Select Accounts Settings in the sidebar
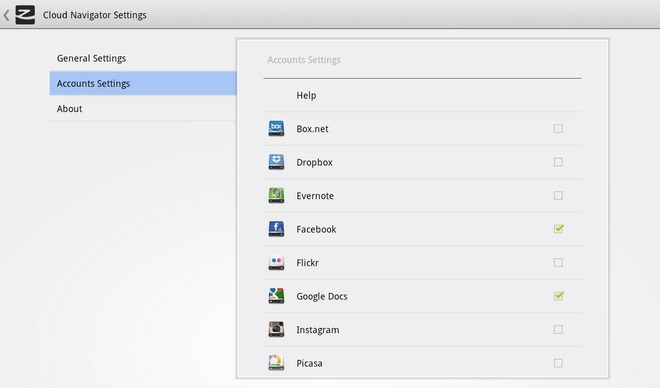660x388 pixels. tap(143, 83)
